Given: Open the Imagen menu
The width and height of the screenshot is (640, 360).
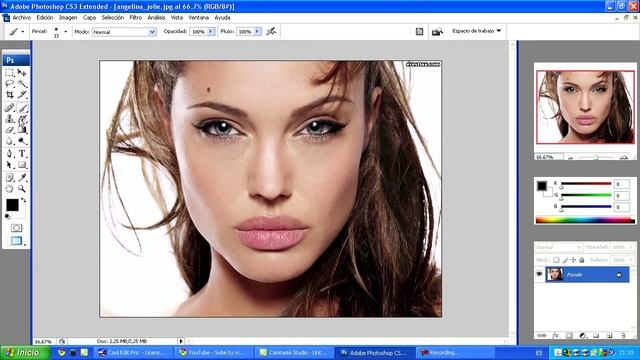Looking at the screenshot, I should point(68,18).
